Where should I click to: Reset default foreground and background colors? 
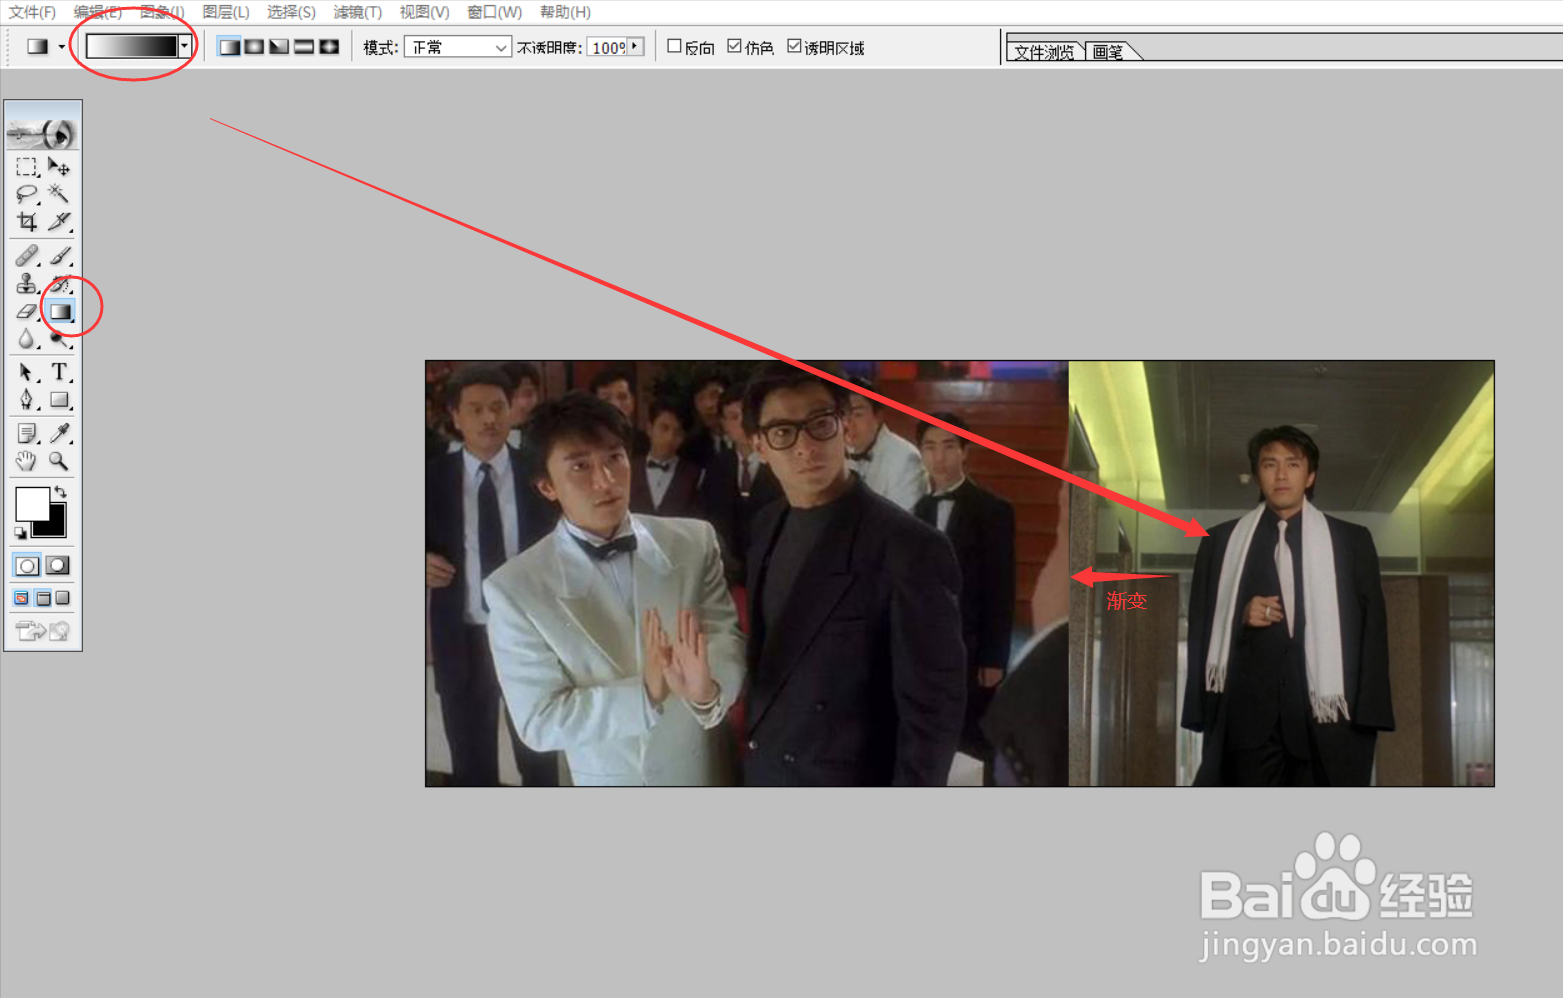[20, 533]
